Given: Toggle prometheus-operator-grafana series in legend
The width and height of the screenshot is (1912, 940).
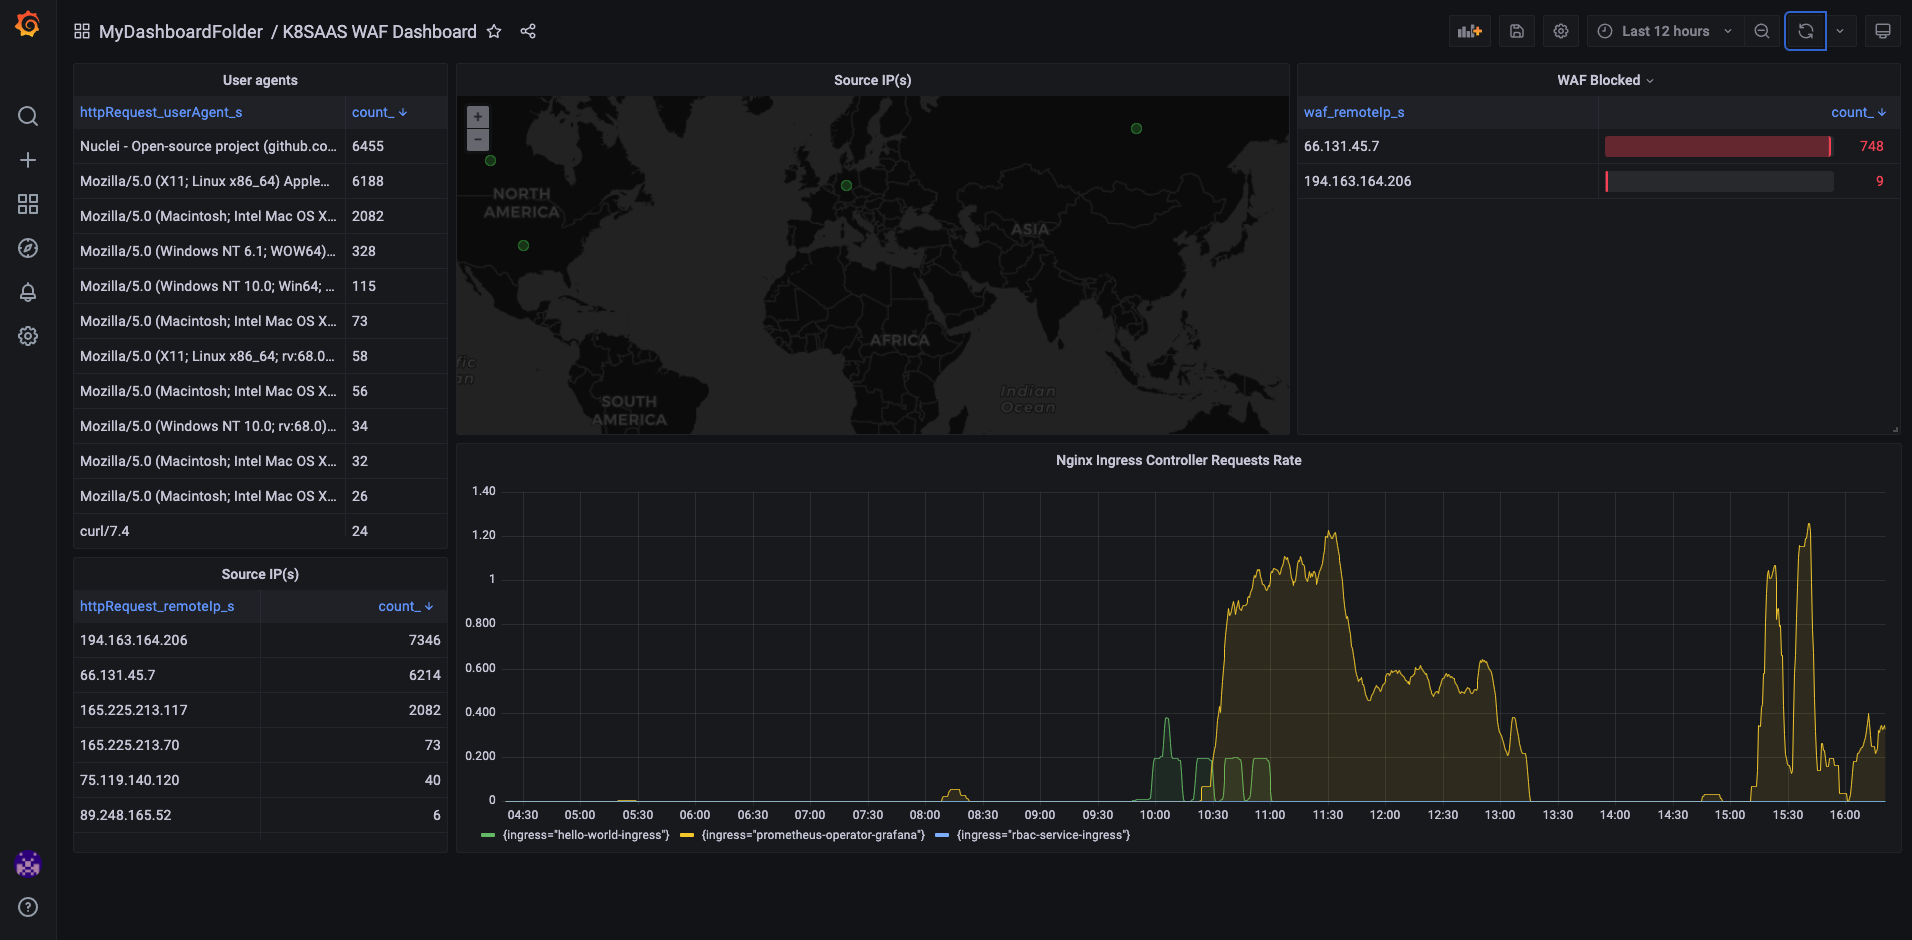Looking at the screenshot, I should pyautogui.click(x=813, y=835).
